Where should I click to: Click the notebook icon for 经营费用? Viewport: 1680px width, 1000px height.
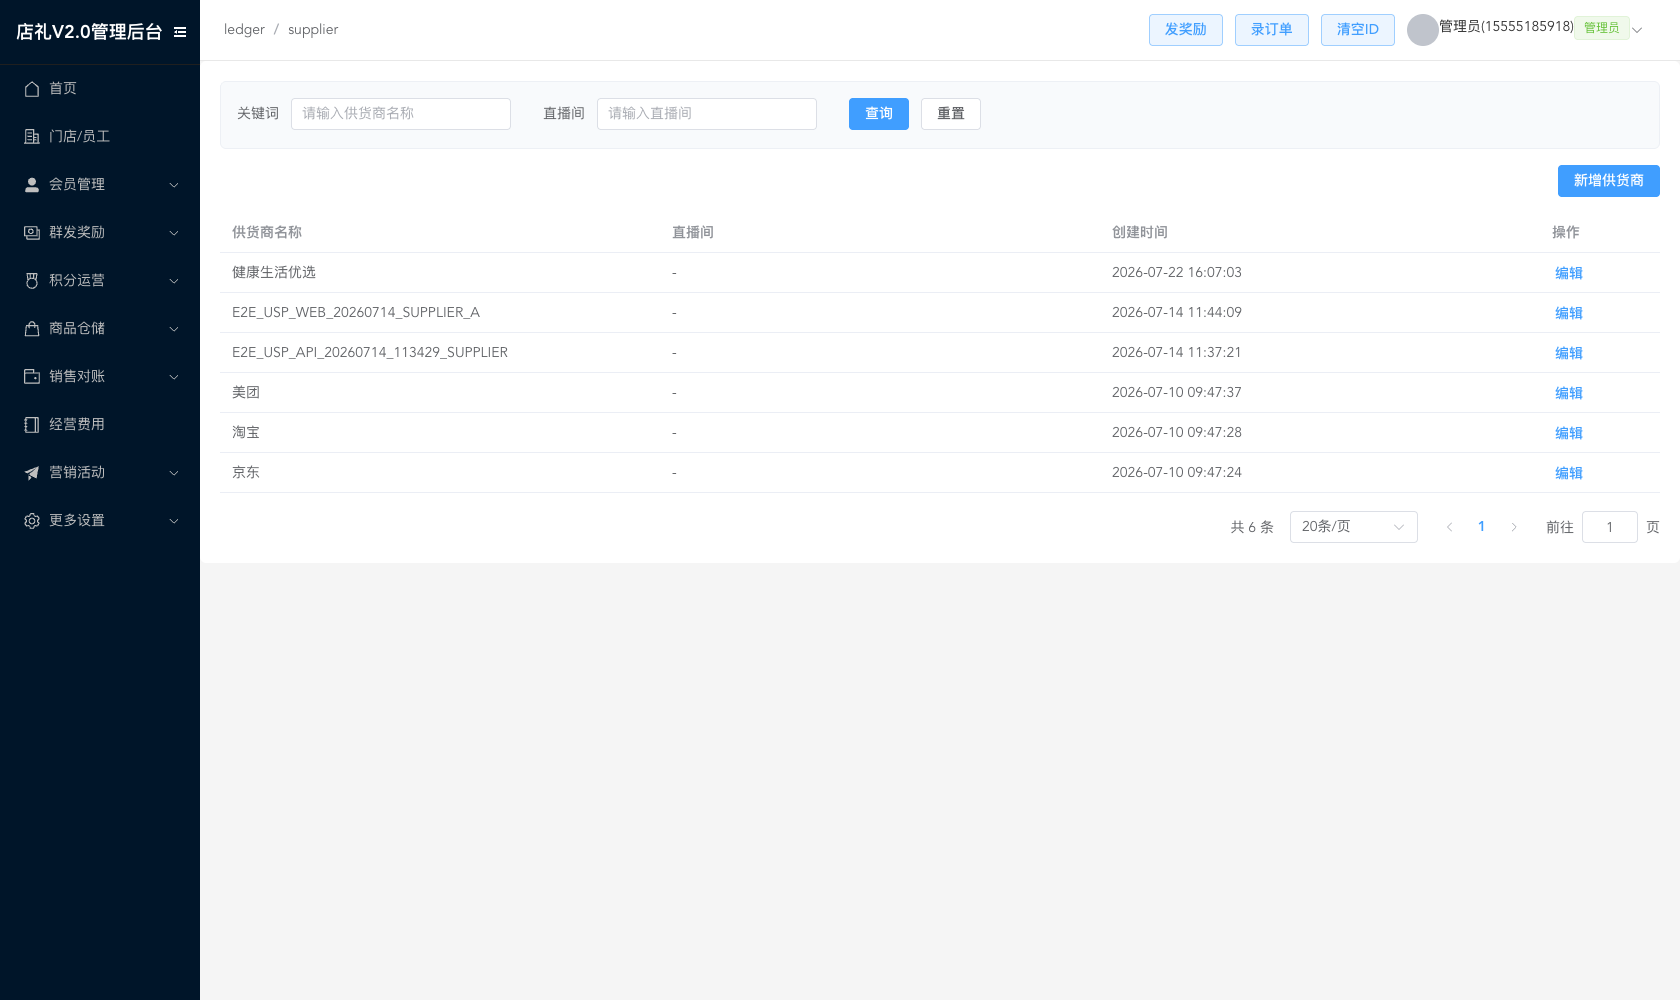[32, 425]
